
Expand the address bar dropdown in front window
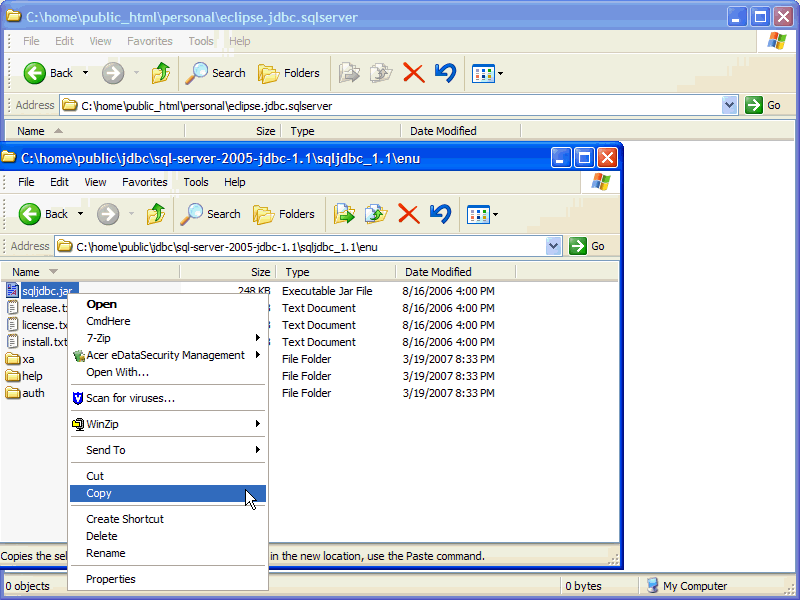tap(554, 246)
